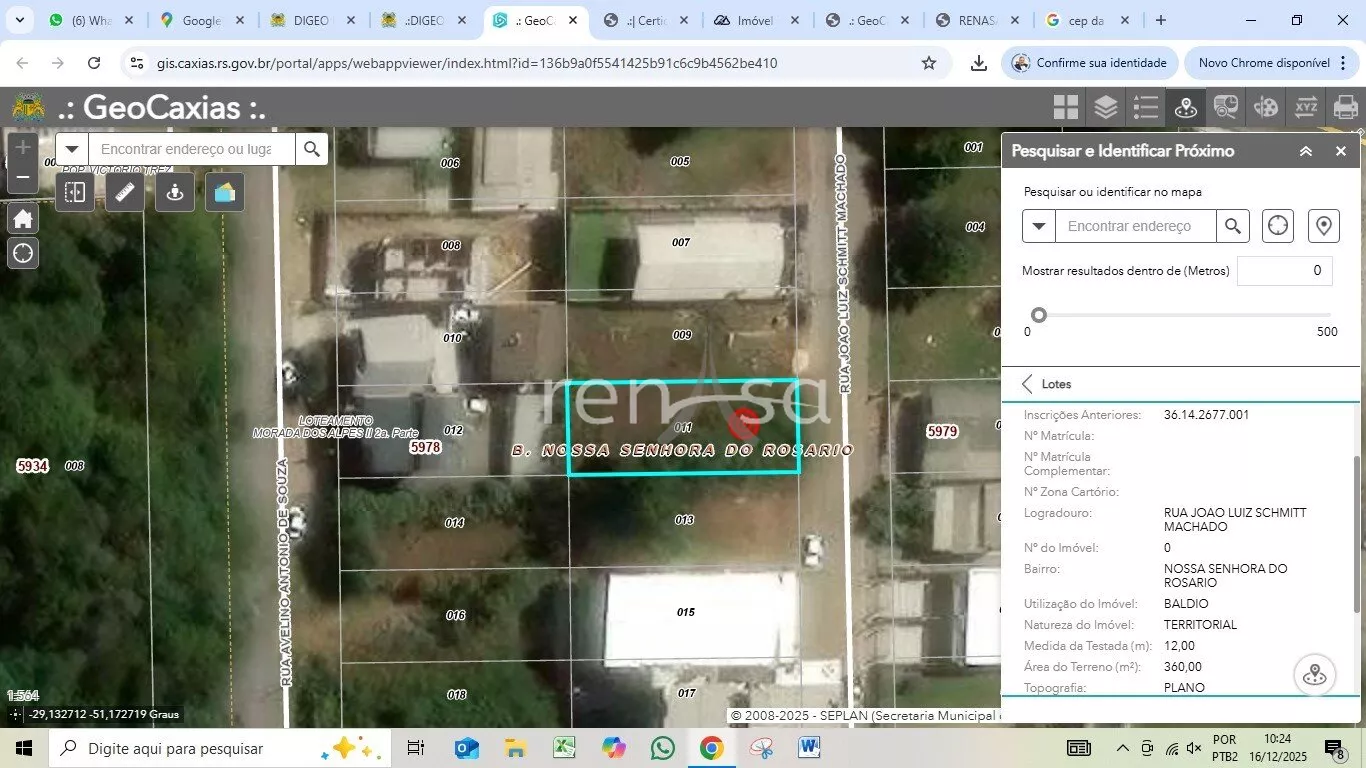Open the layers list stack icon
The image size is (1366, 768).
[1105, 107]
